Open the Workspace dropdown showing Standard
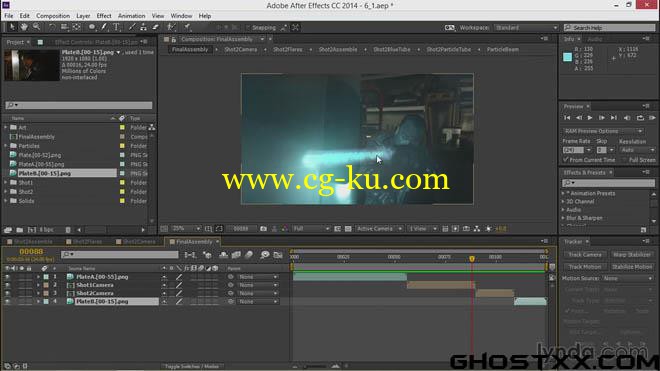This screenshot has height=371, width=660. [526, 28]
